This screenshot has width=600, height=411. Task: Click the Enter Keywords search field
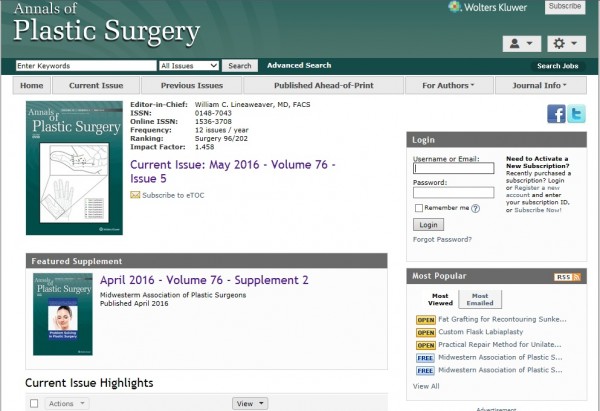86,66
